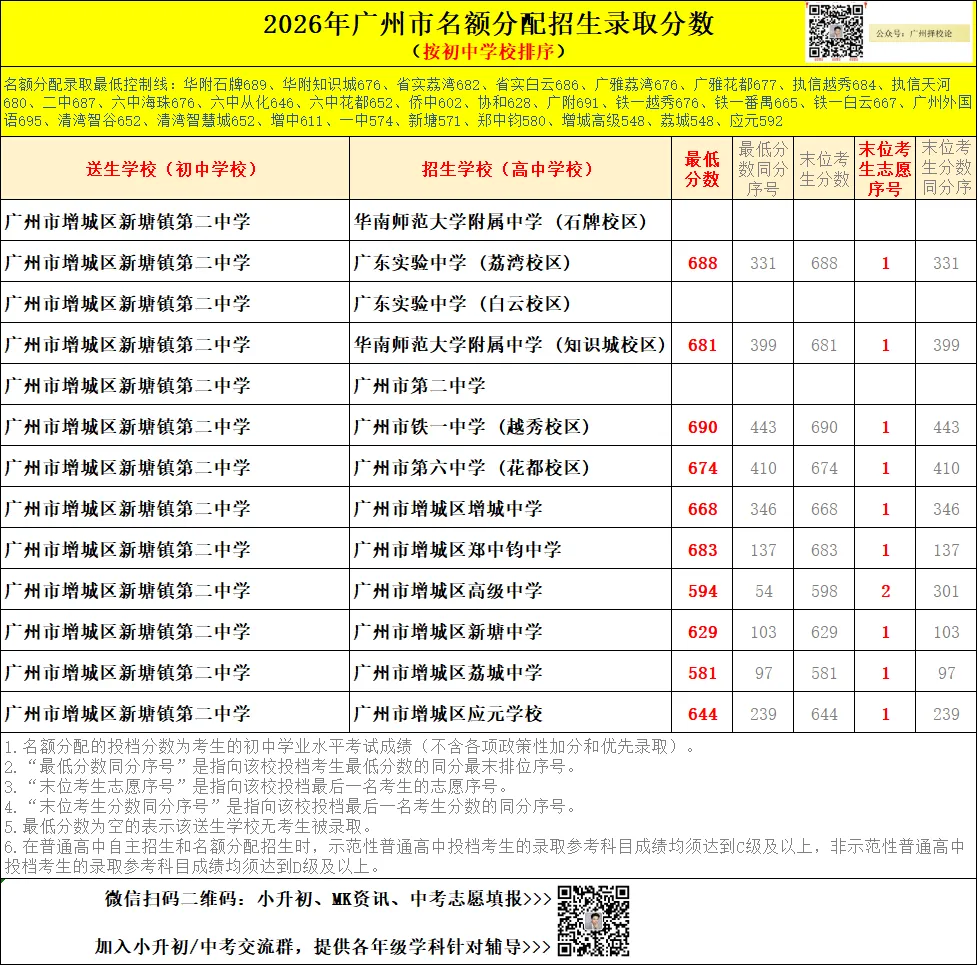Click 末位考生志愿序号 1 in 新塘中学 row
Screen dimensions: 978x965
[x=886, y=633]
